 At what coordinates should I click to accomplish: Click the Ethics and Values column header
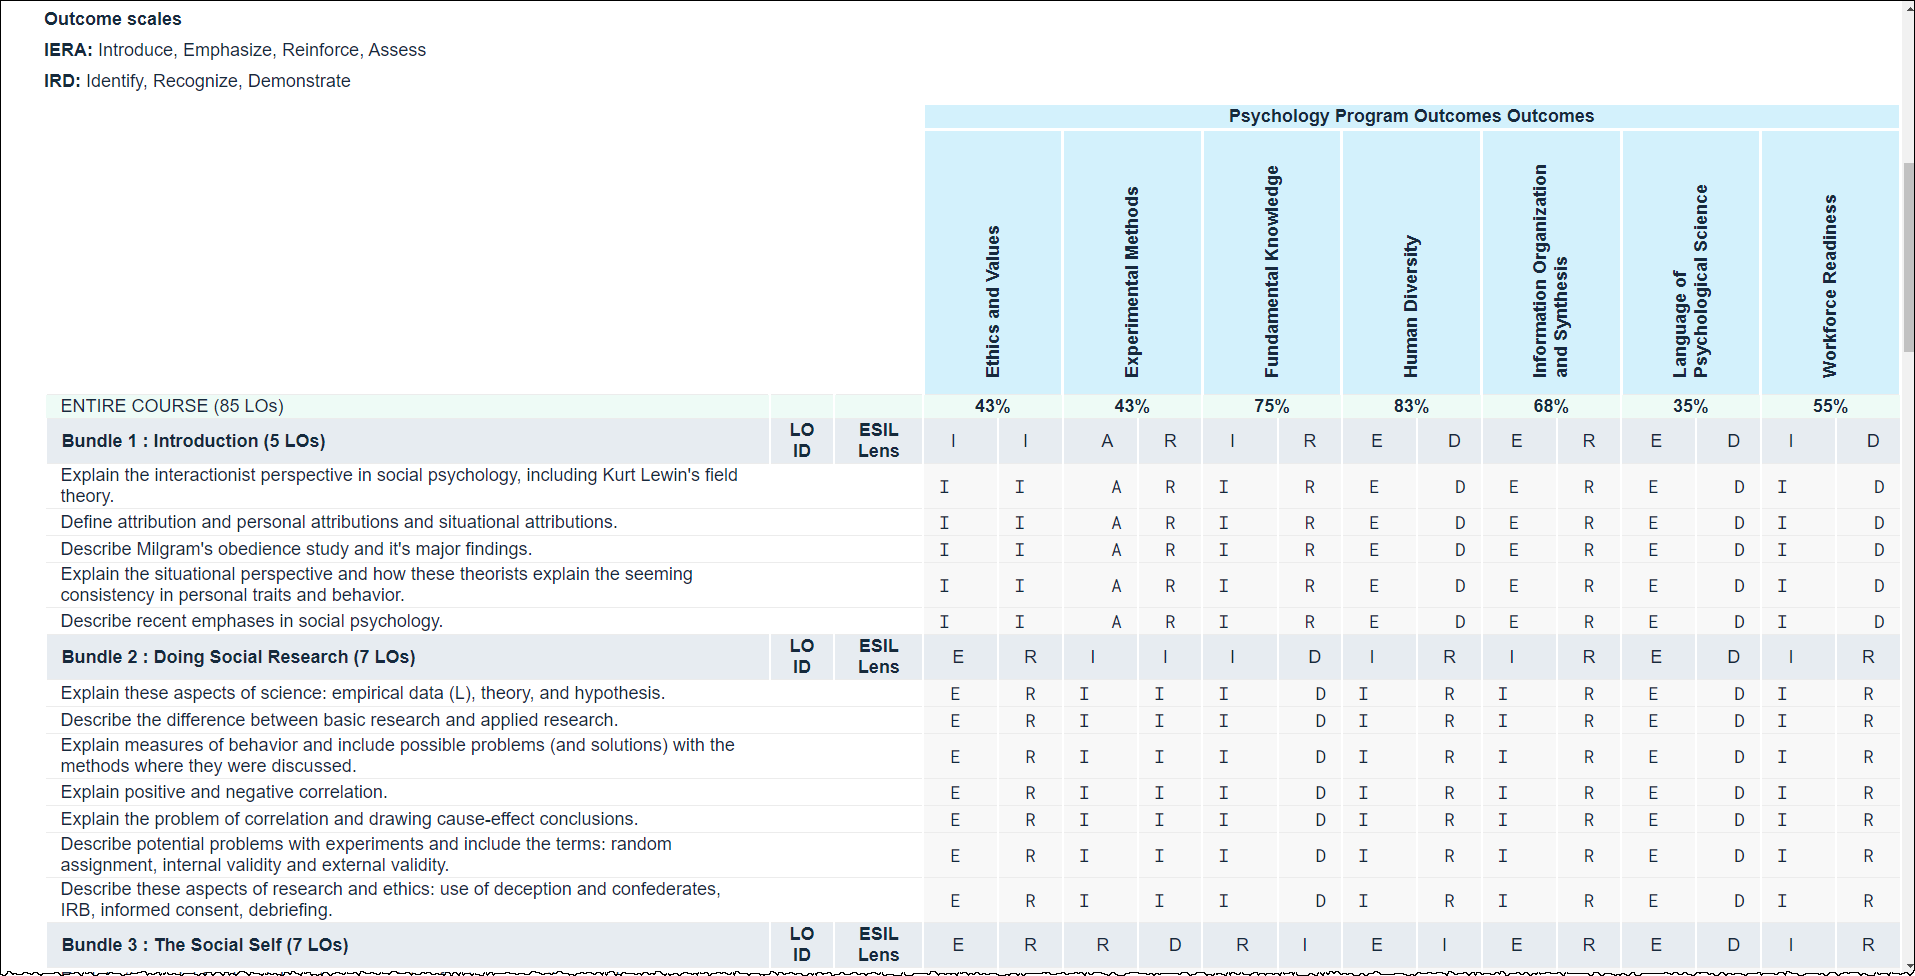(x=992, y=300)
